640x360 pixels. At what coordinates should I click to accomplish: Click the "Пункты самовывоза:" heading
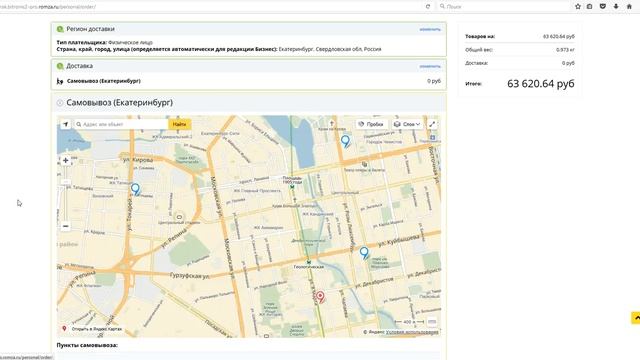tap(87, 345)
